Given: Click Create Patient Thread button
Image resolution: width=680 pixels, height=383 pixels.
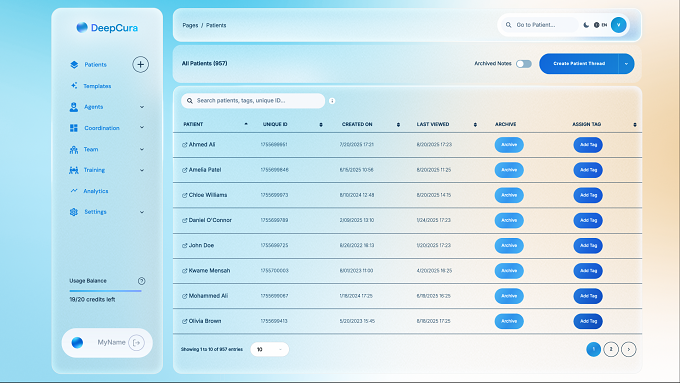Looking at the screenshot, I should point(579,64).
